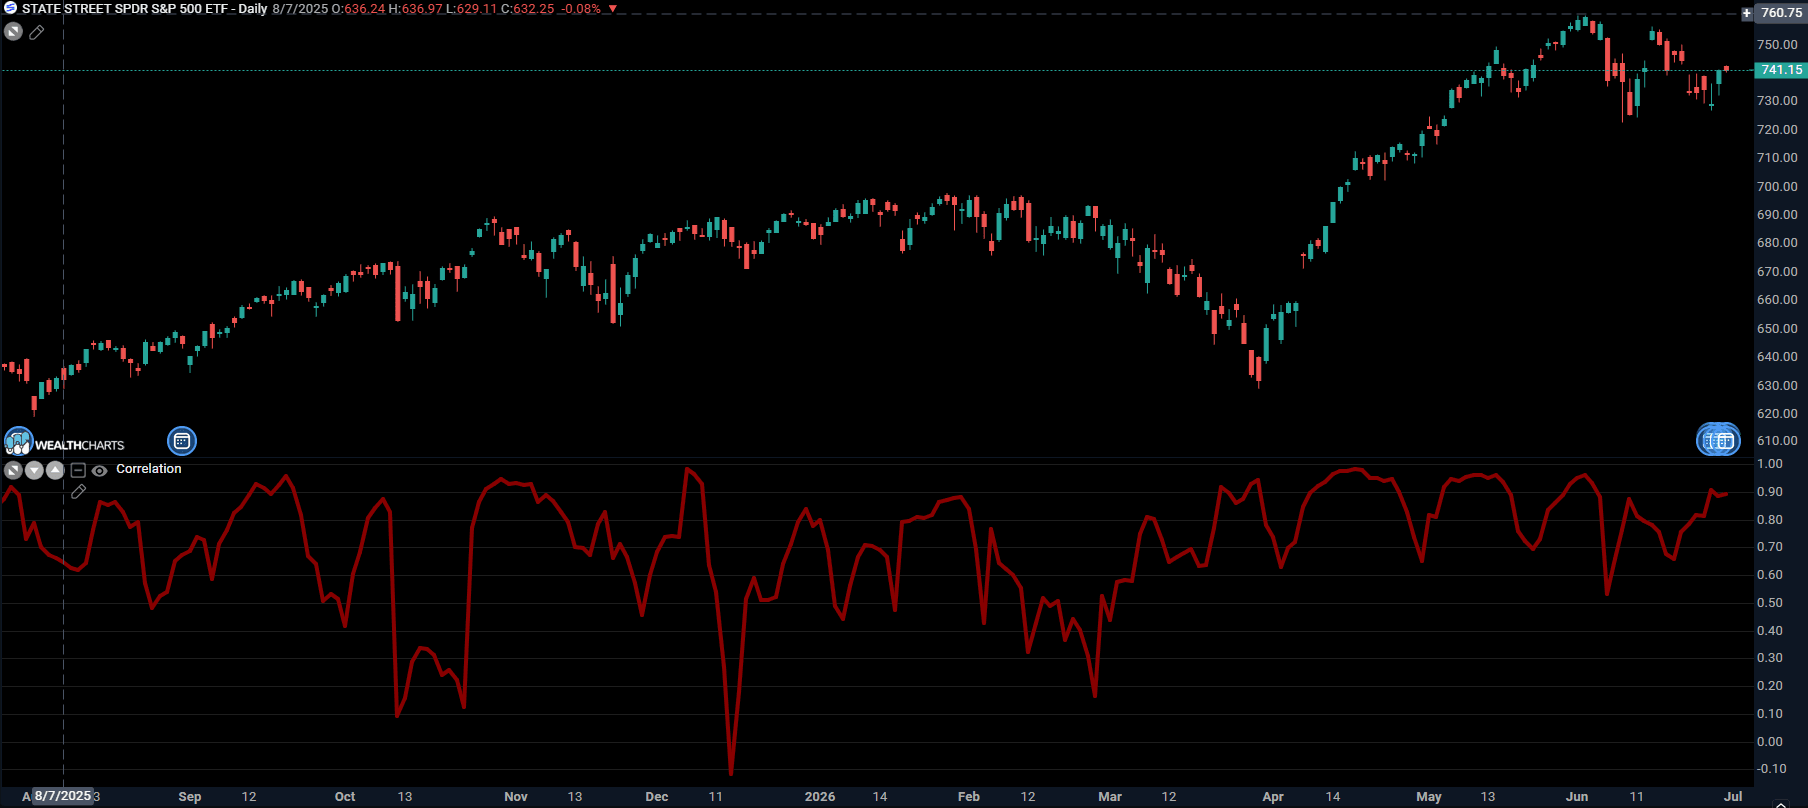
Task: Toggle Correlation indicator visibility
Action: pos(100,470)
